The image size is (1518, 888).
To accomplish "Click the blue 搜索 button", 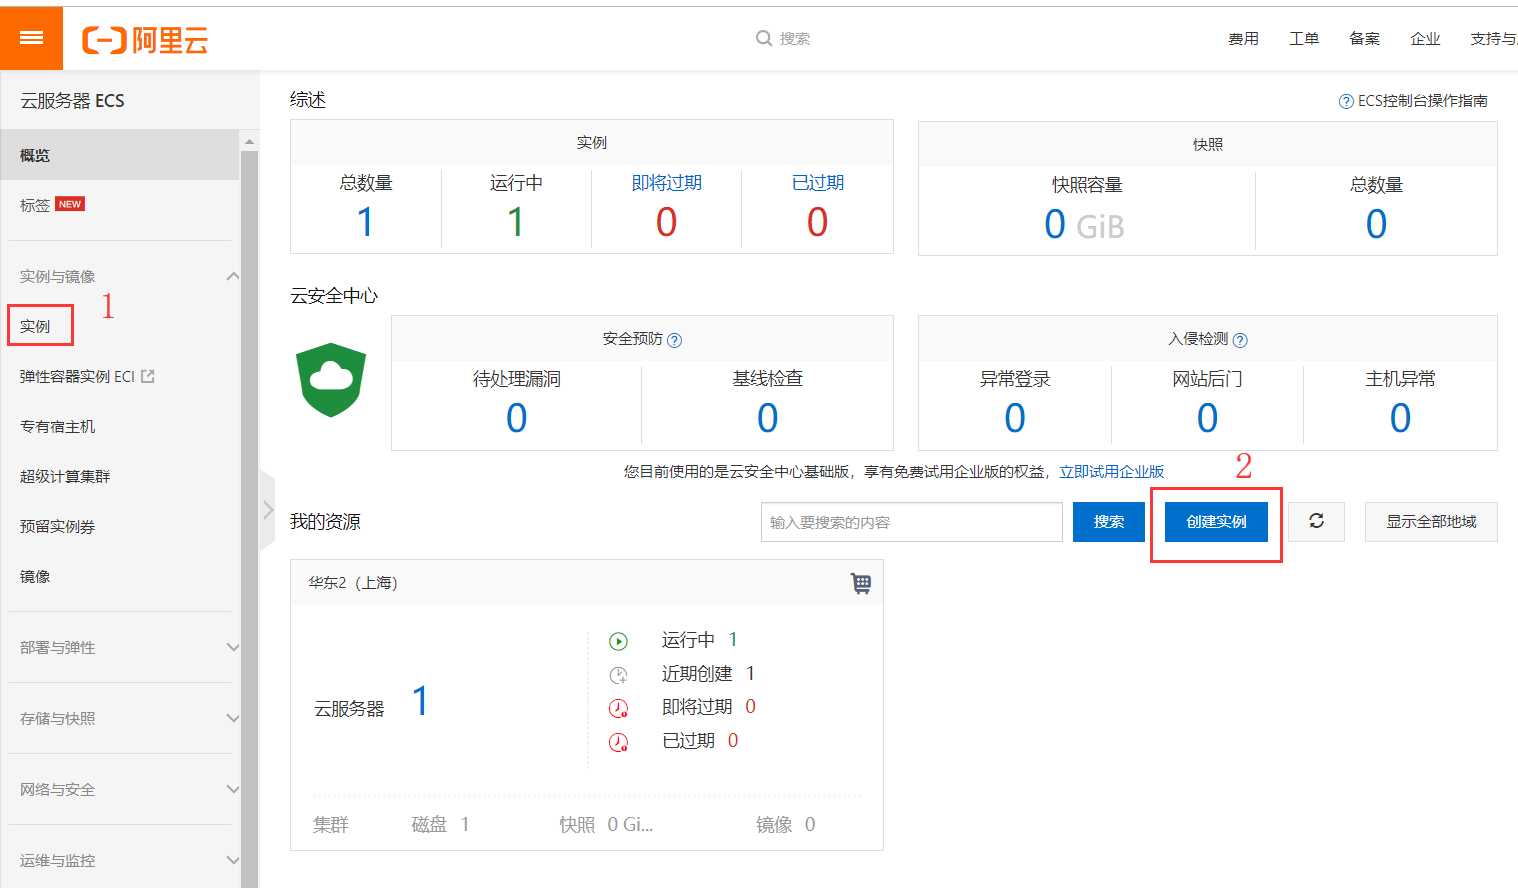I will (1108, 522).
